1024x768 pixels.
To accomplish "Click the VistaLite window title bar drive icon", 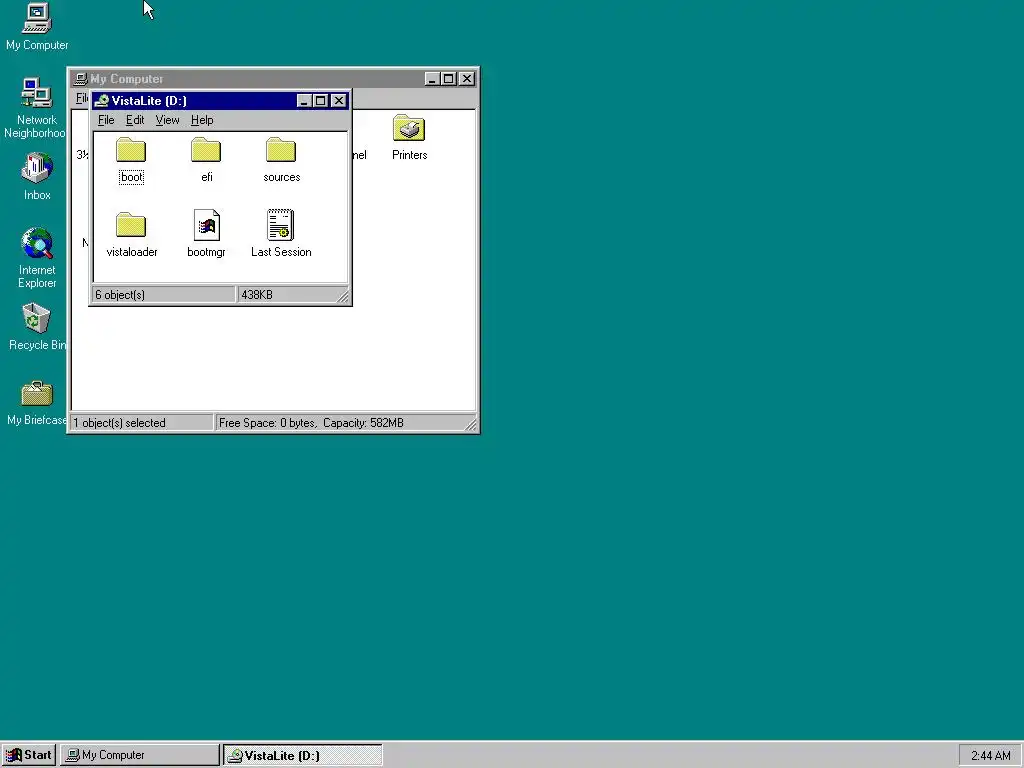I will [x=101, y=101].
